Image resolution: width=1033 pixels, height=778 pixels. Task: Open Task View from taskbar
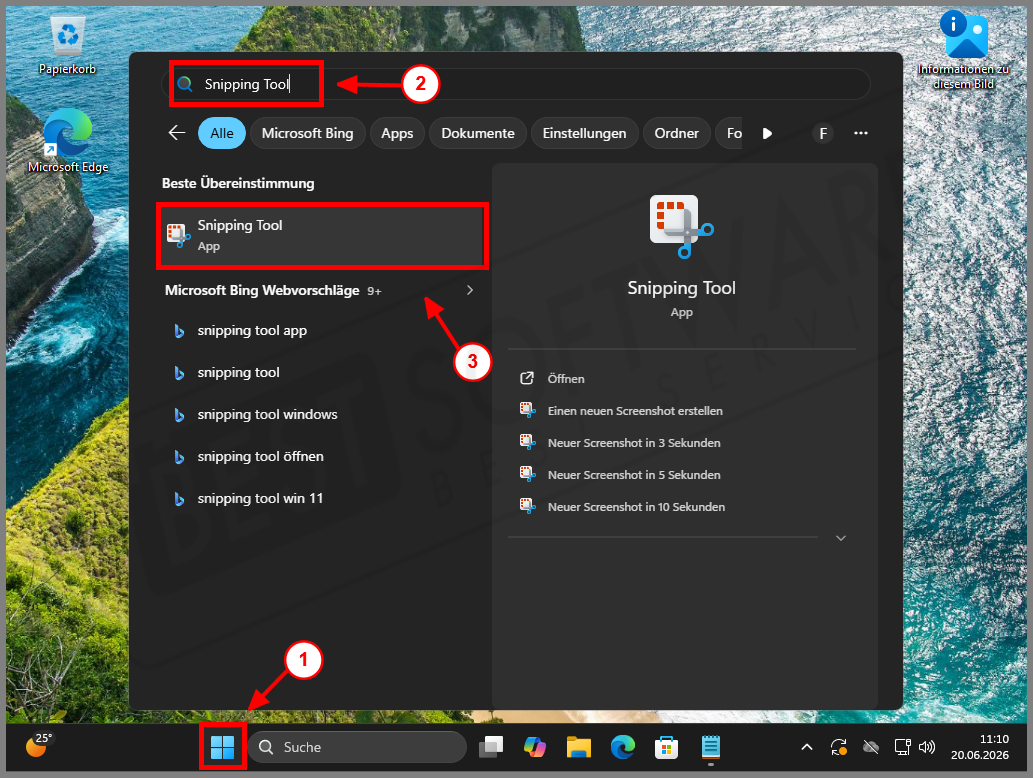(x=491, y=747)
